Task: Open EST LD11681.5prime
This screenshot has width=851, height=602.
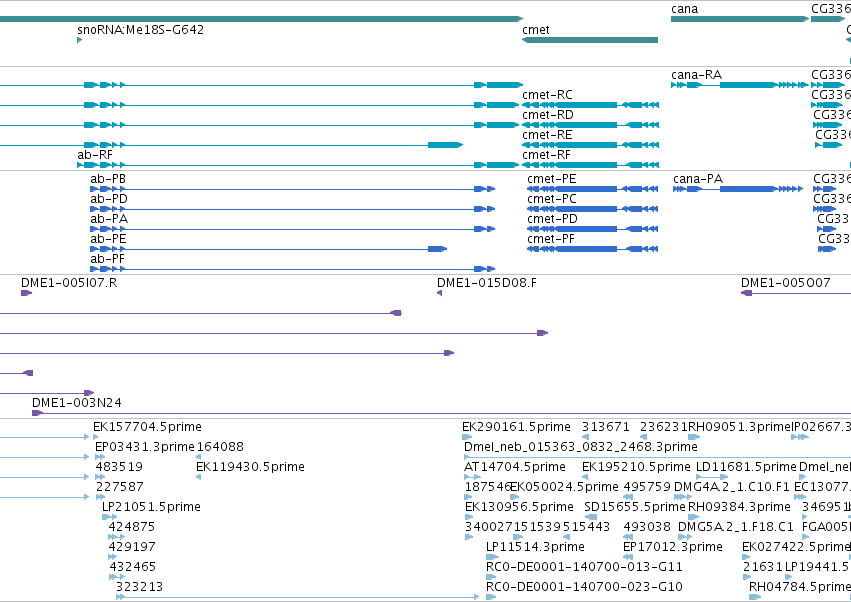Action: pos(746,467)
